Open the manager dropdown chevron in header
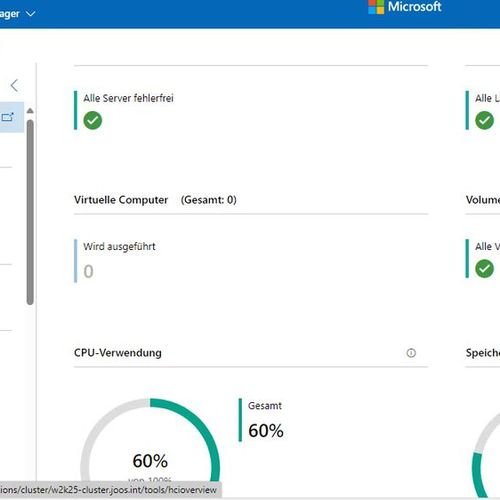The width and height of the screenshot is (500, 500). (30, 14)
